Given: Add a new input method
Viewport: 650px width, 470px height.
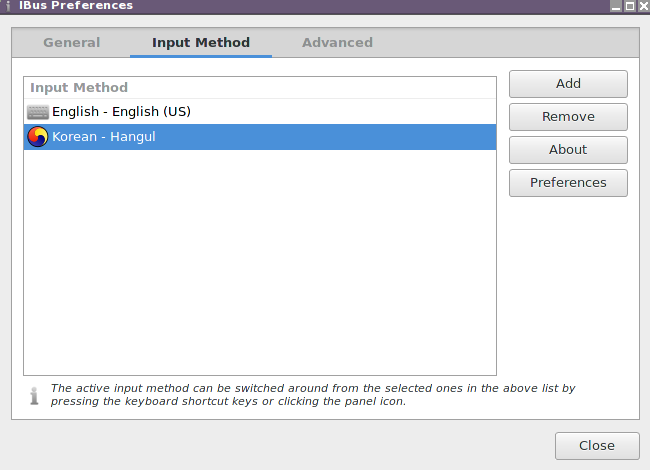Looking at the screenshot, I should pos(568,84).
